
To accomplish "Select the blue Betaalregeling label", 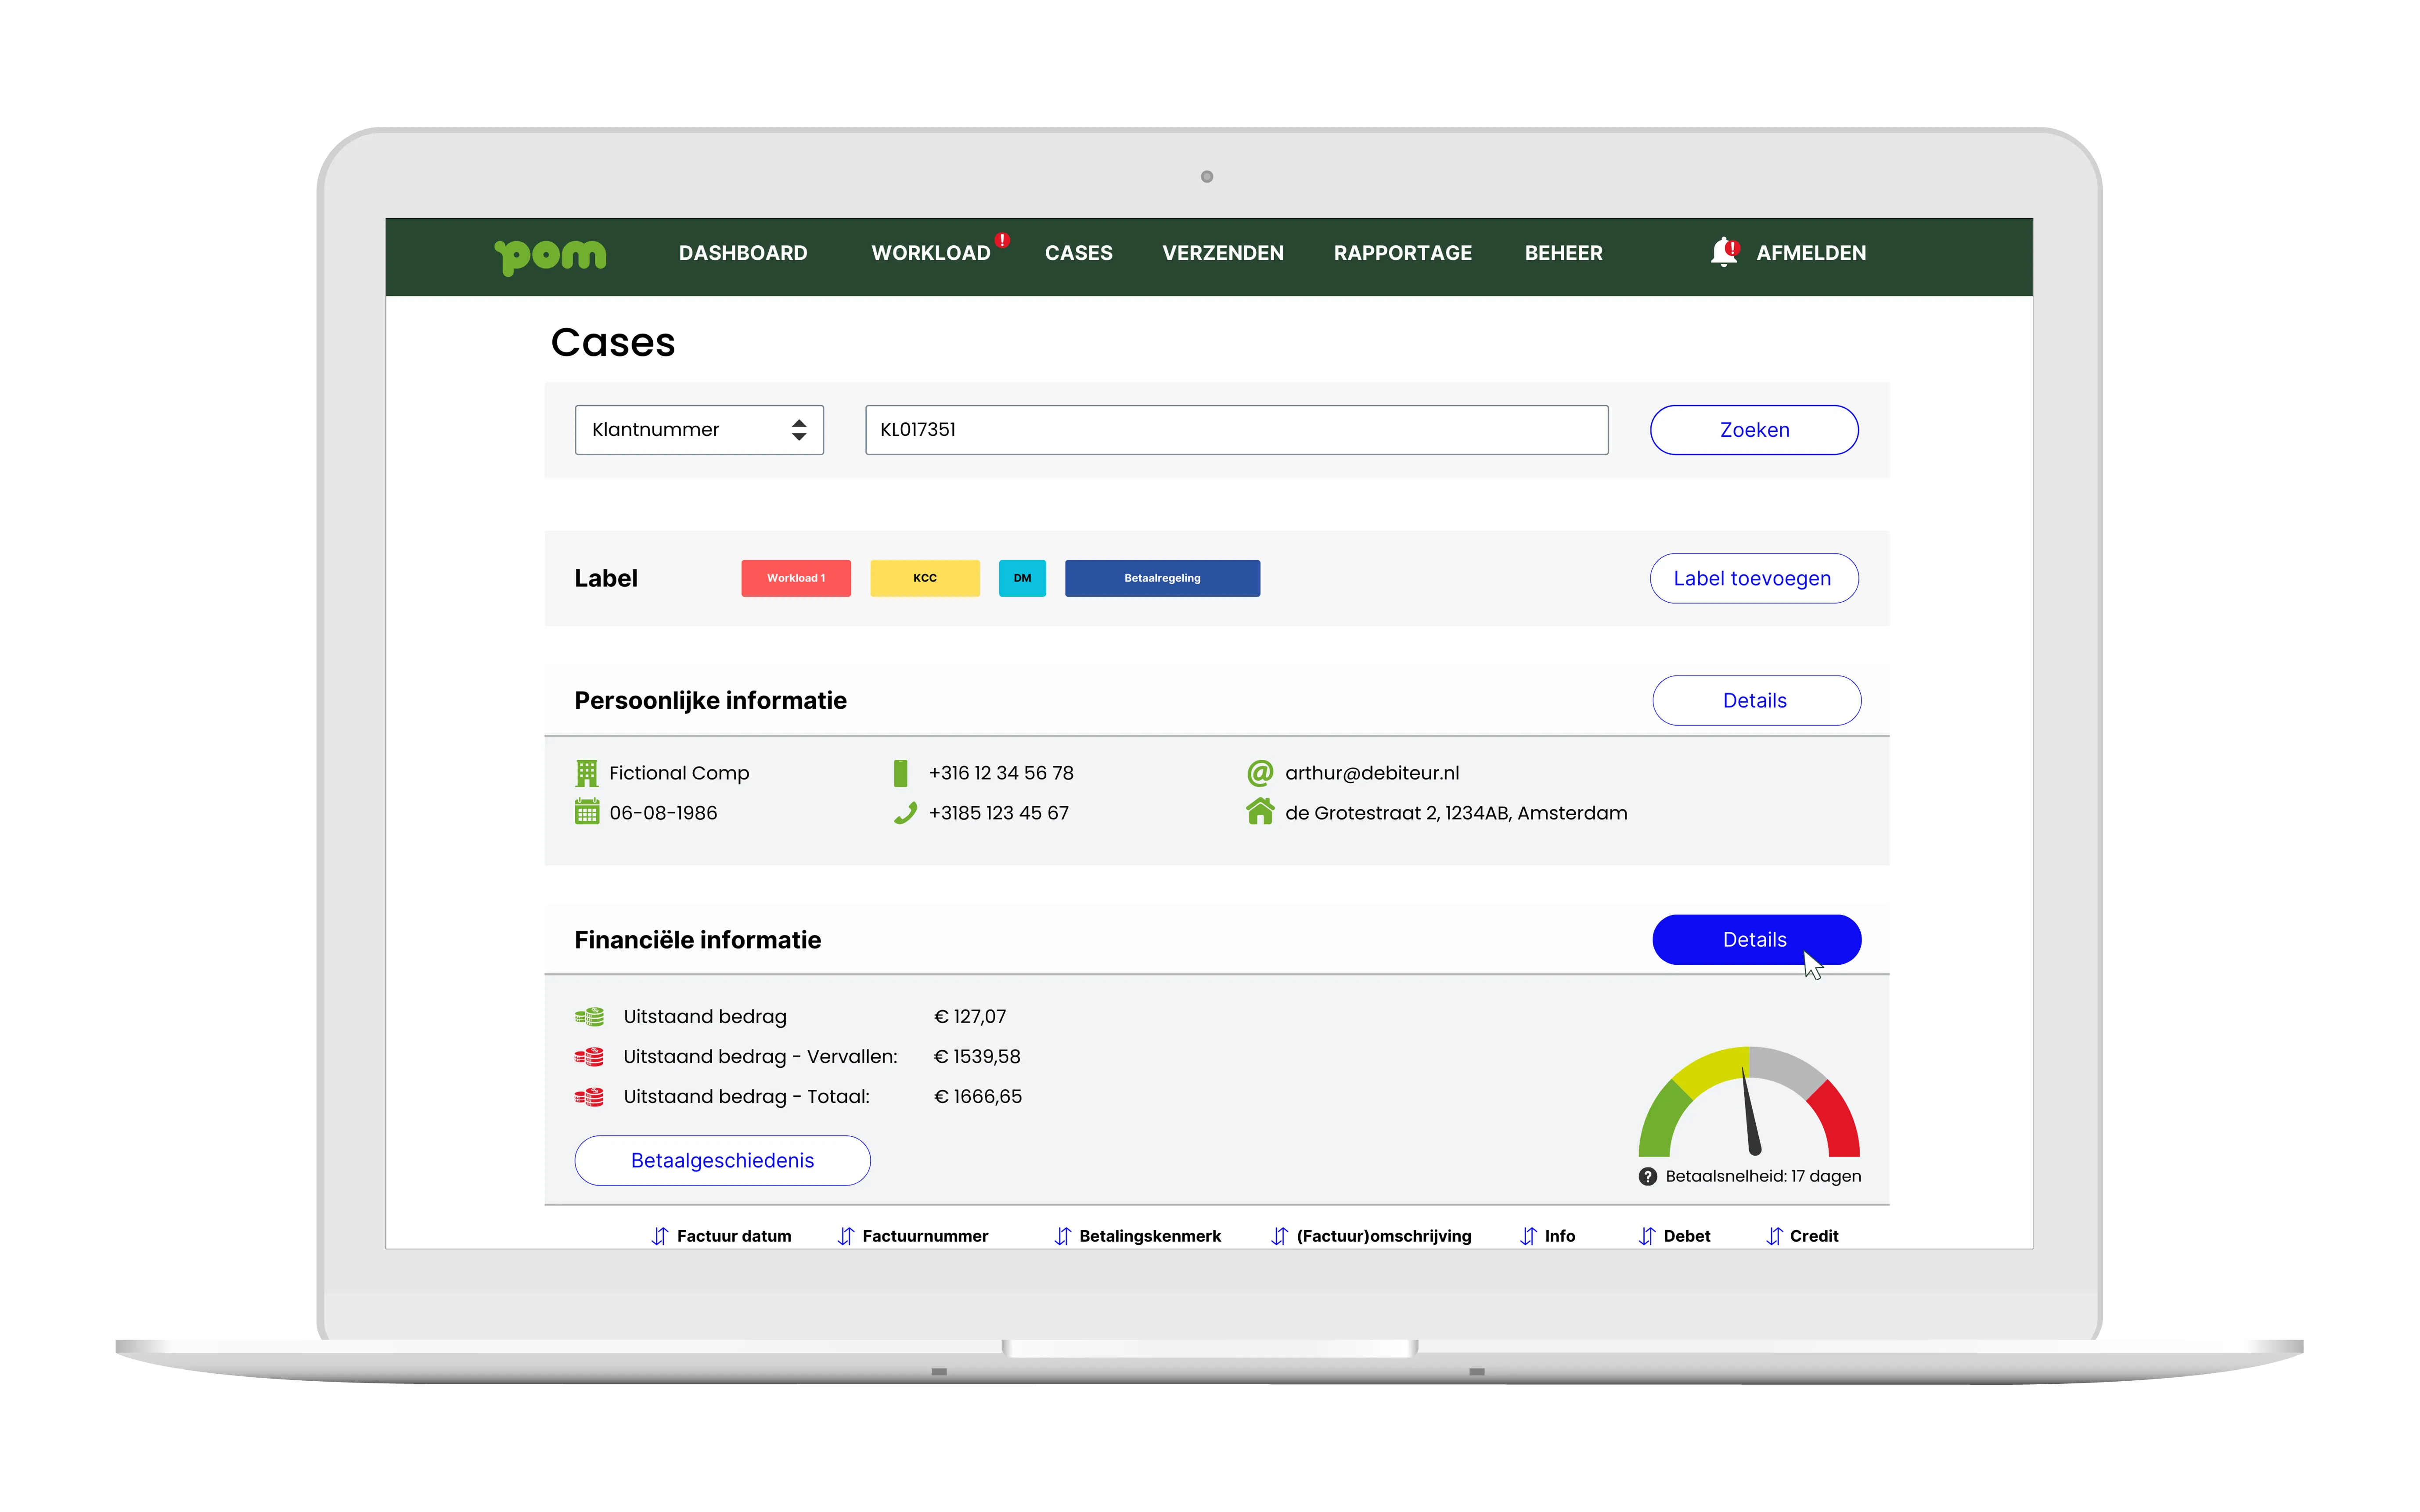I will point(1162,578).
